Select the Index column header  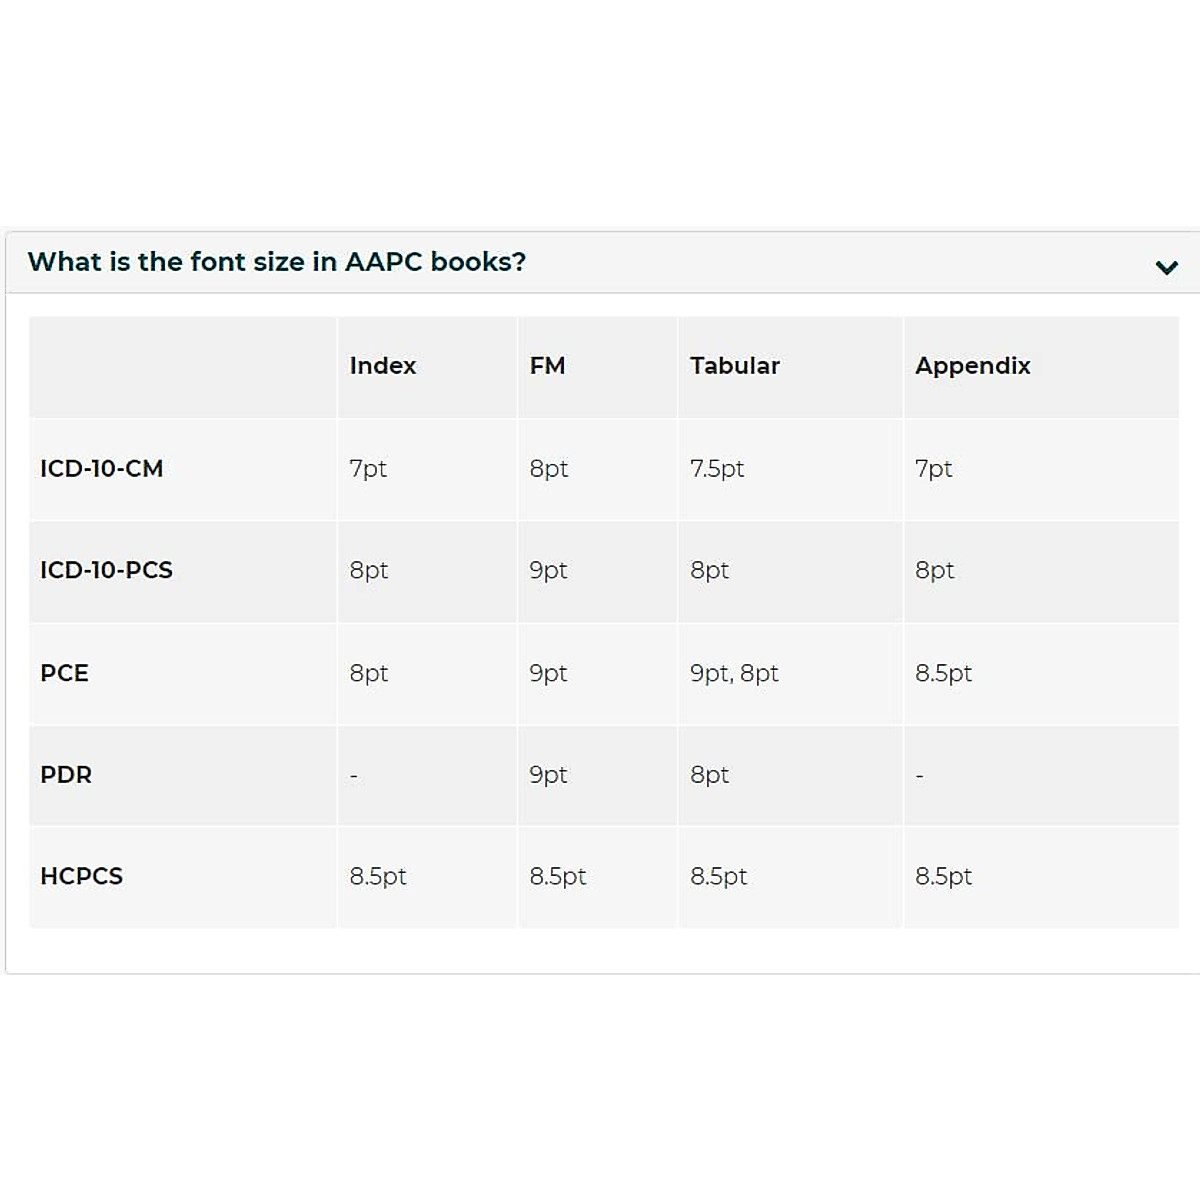tap(383, 366)
